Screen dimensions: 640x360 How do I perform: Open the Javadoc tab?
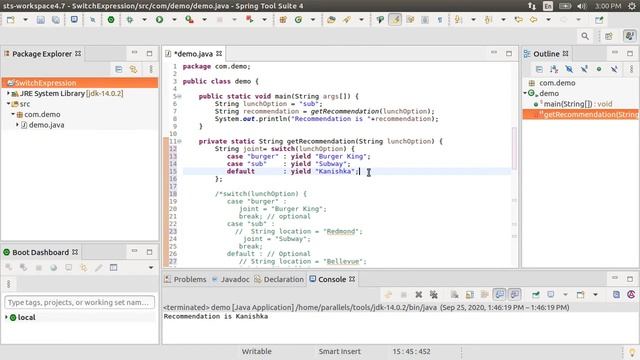(x=231, y=280)
